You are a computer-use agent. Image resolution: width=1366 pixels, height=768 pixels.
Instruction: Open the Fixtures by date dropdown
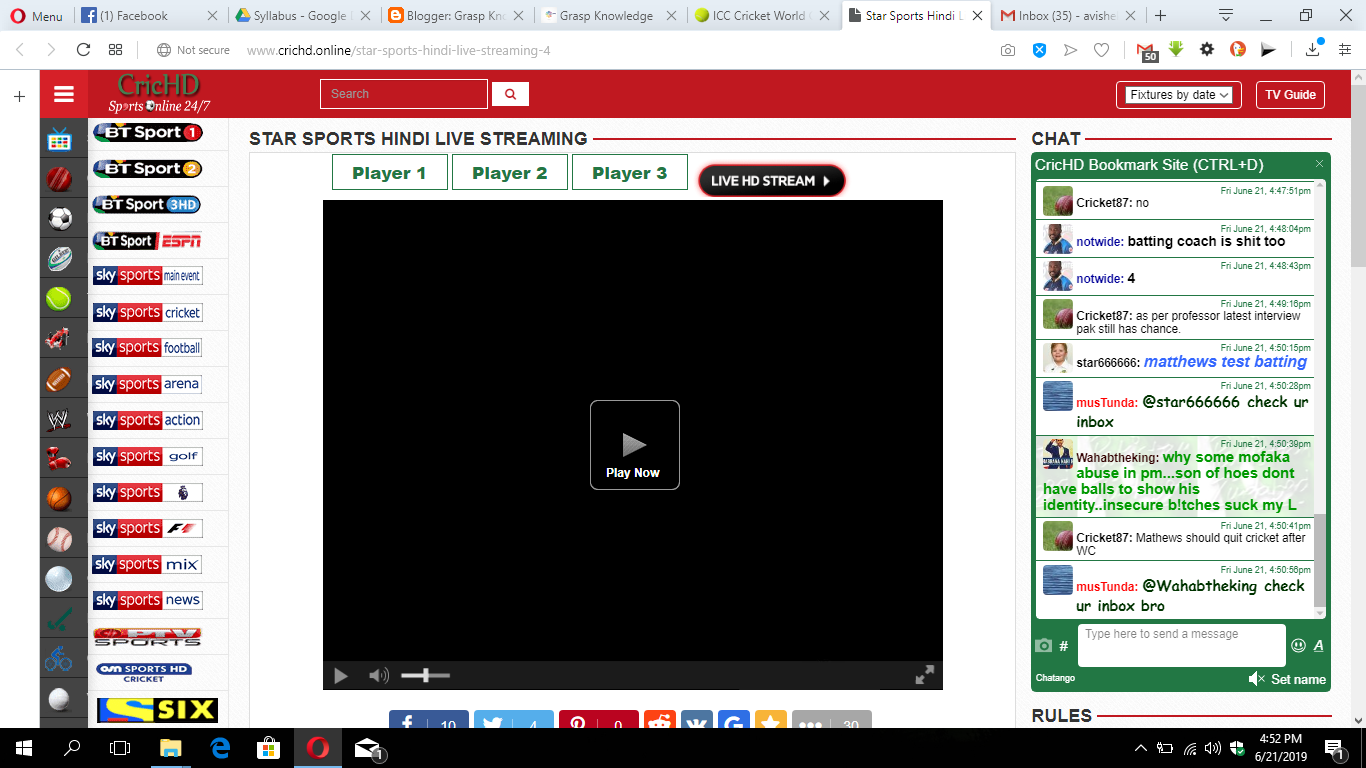click(x=1178, y=94)
